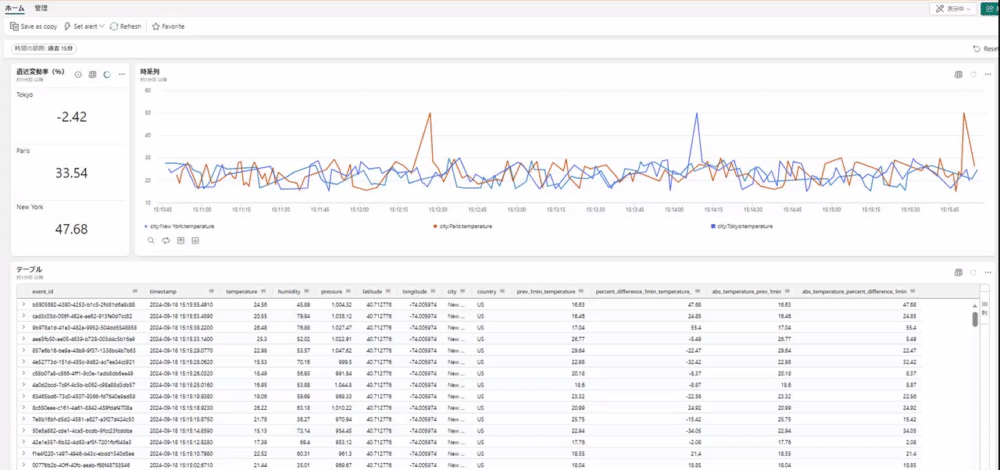Image resolution: width=1000 pixels, height=470 pixels.
Task: Click pressure cell 1,027.47
Action: [x=341, y=327]
